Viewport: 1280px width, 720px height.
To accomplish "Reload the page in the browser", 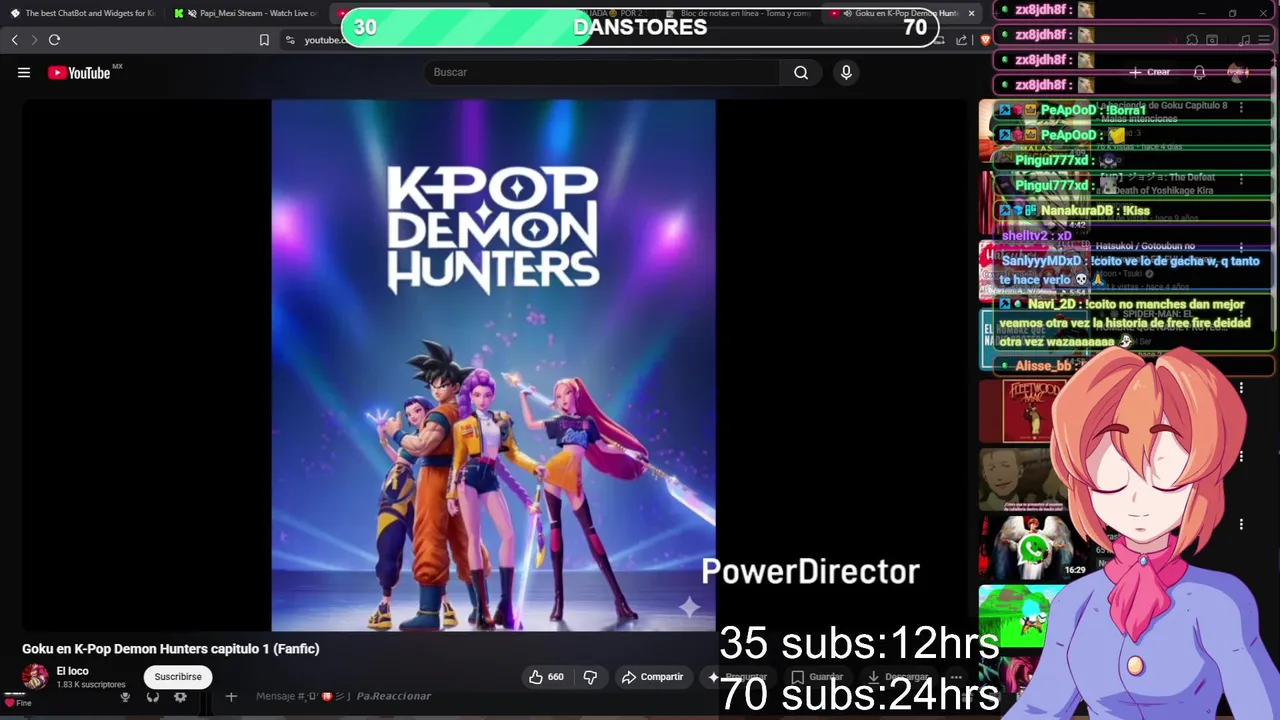I will pyautogui.click(x=54, y=40).
